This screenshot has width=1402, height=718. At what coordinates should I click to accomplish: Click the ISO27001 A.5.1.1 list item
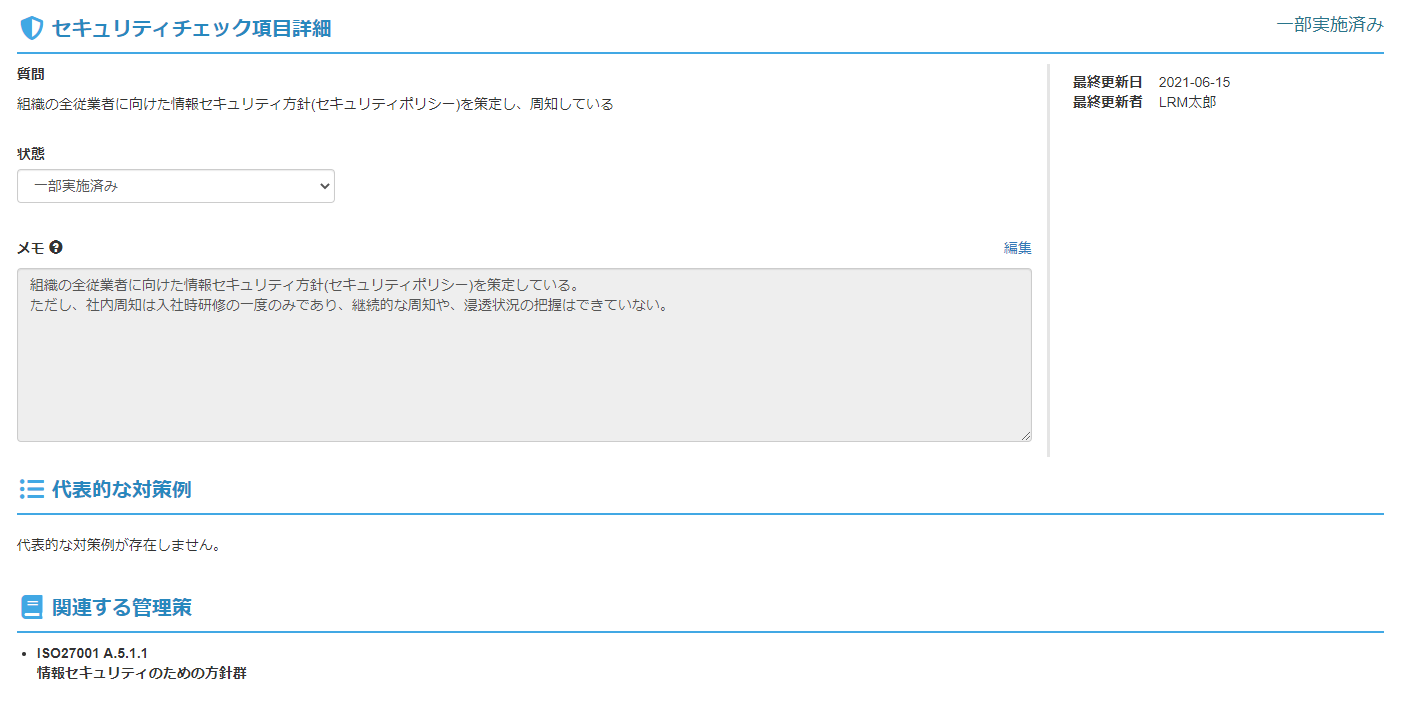pos(92,653)
